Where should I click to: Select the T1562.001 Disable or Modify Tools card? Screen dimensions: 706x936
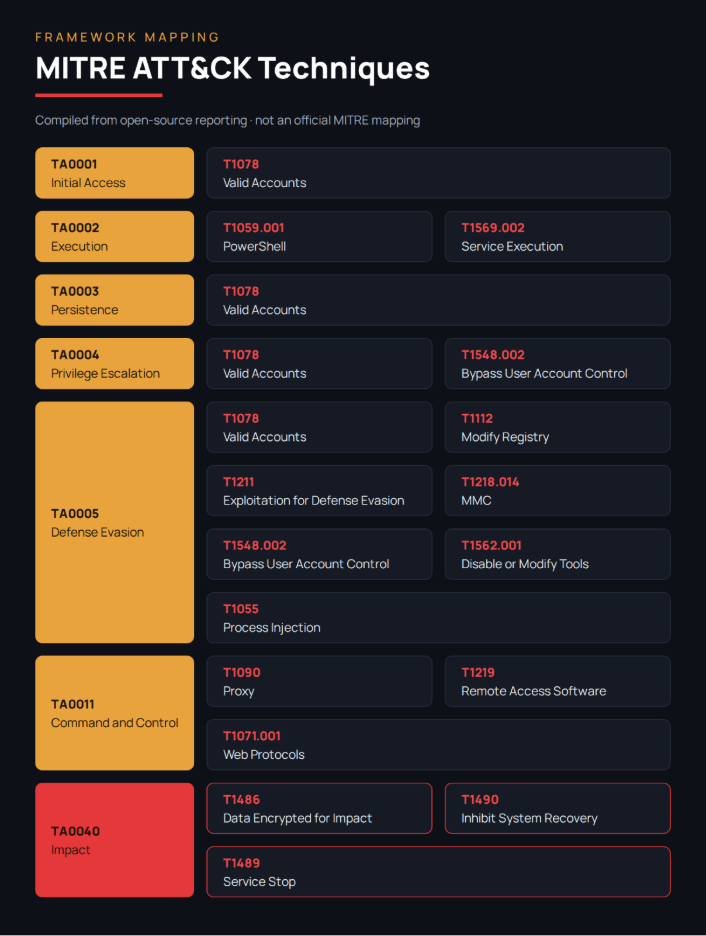click(557, 555)
